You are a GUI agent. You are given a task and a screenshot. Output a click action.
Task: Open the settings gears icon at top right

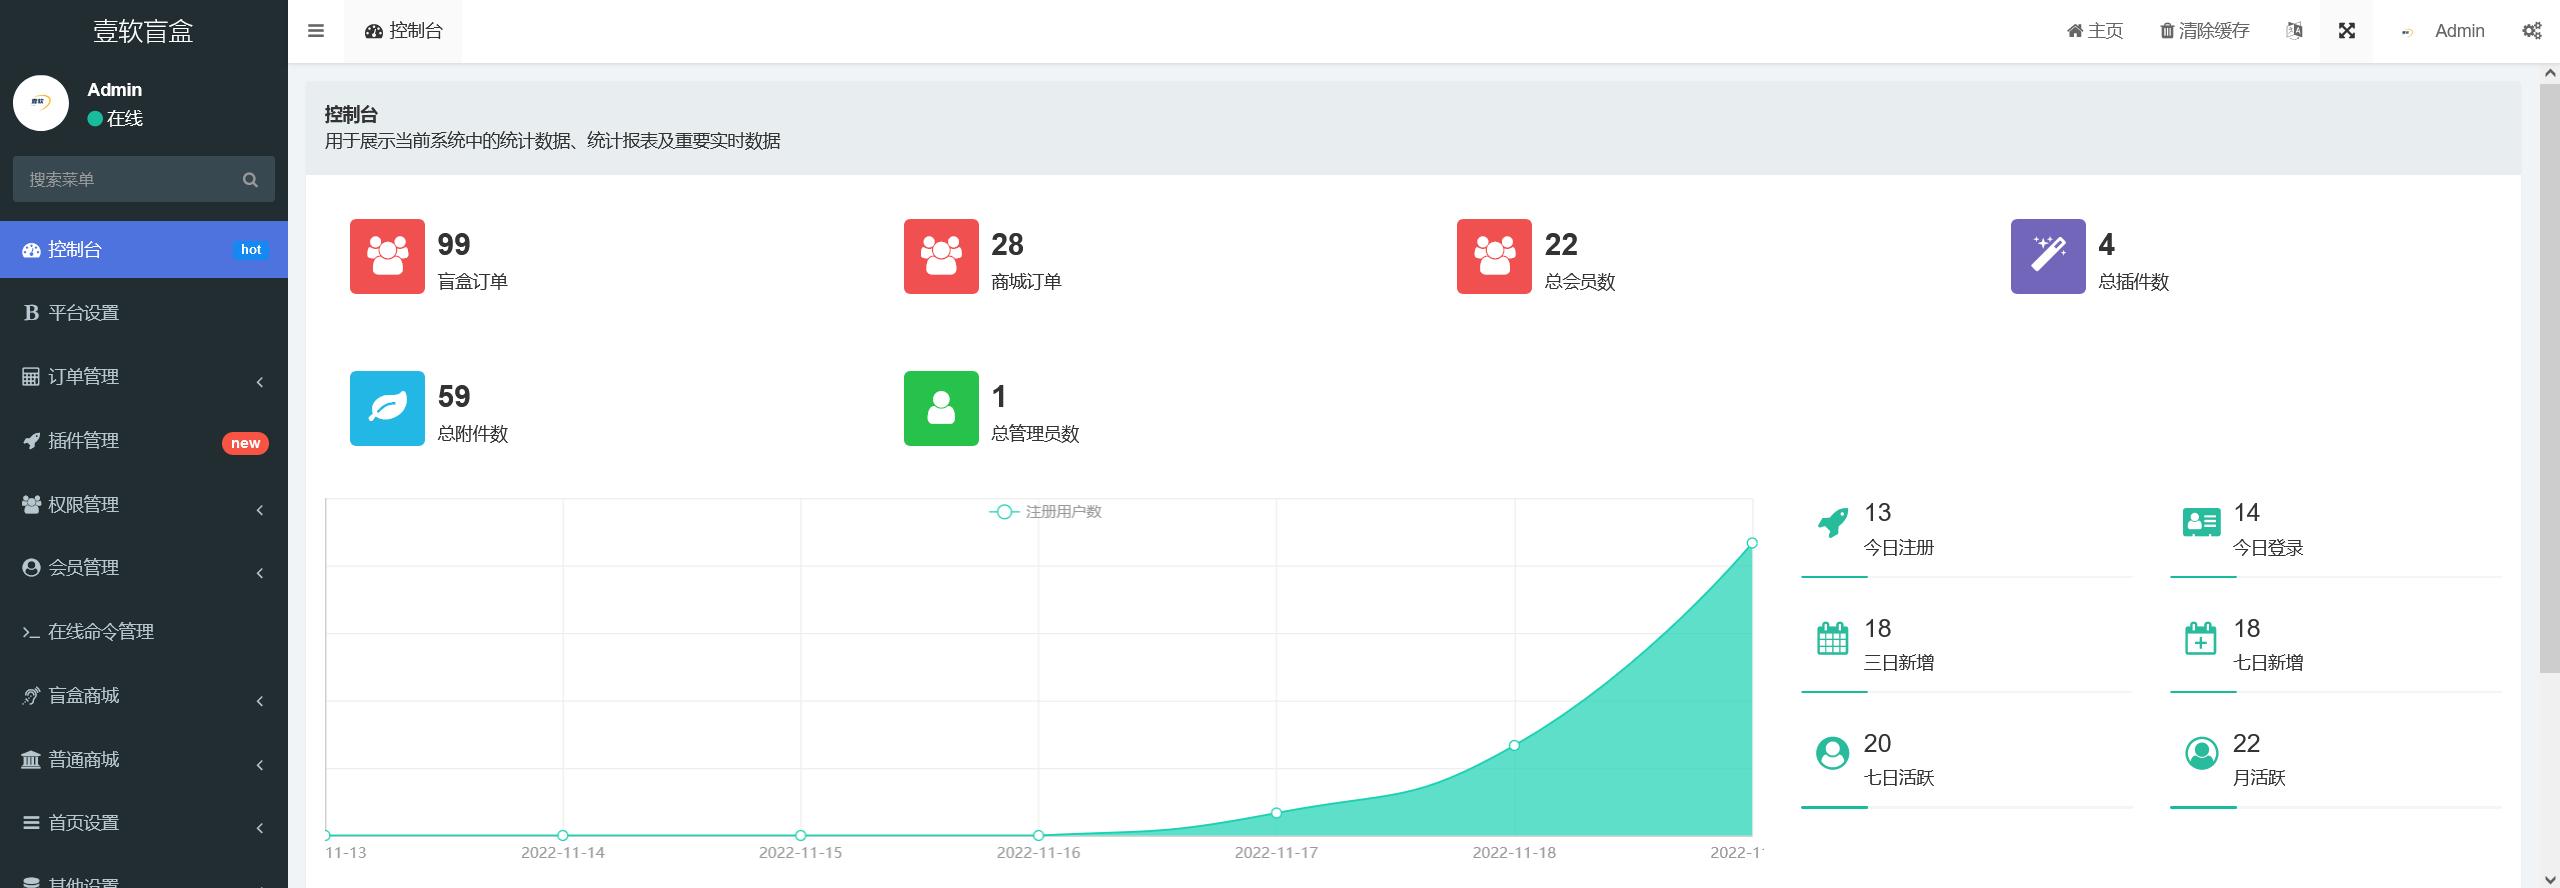pyautogui.click(x=2531, y=31)
